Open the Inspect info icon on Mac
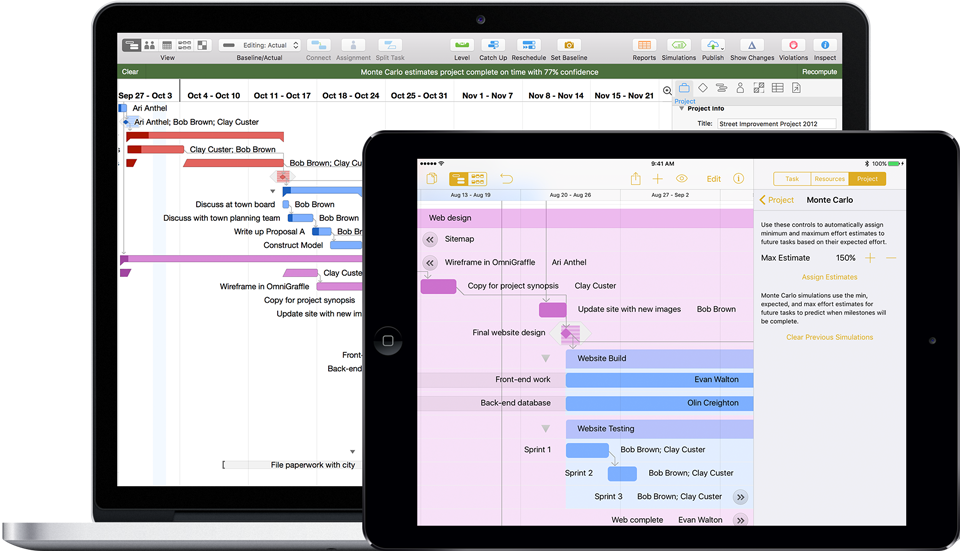 (x=825, y=45)
